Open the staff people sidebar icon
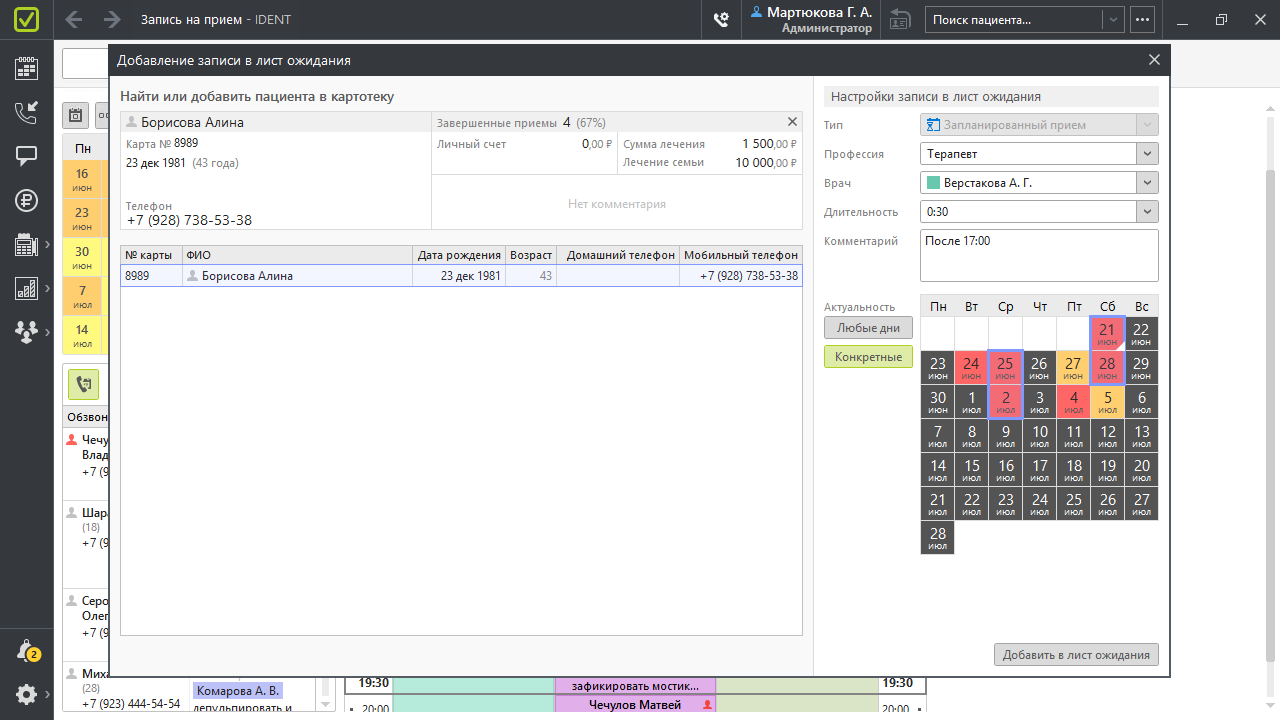1280x720 pixels. point(26,332)
